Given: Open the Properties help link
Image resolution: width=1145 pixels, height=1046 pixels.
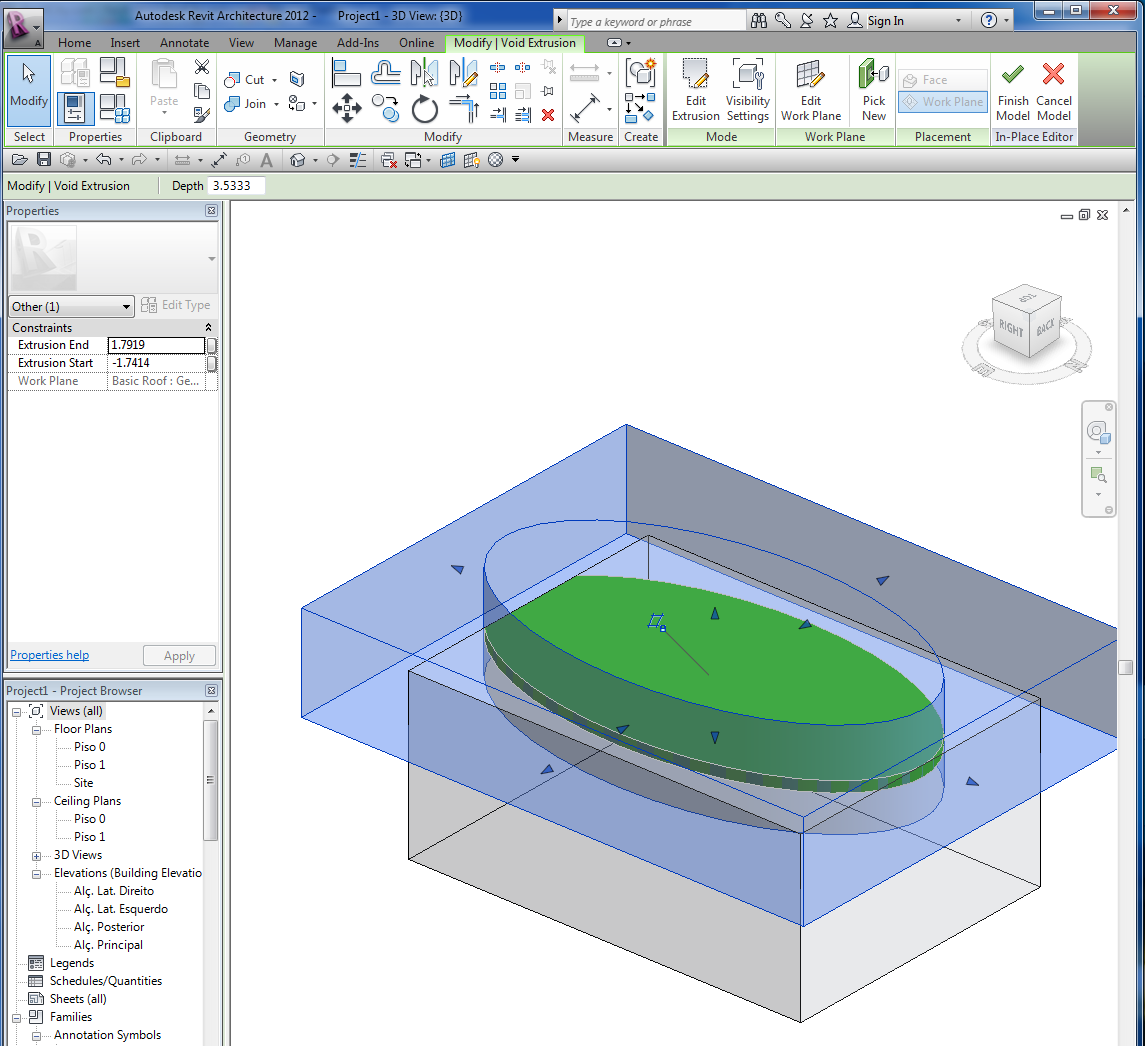Looking at the screenshot, I should (49, 654).
